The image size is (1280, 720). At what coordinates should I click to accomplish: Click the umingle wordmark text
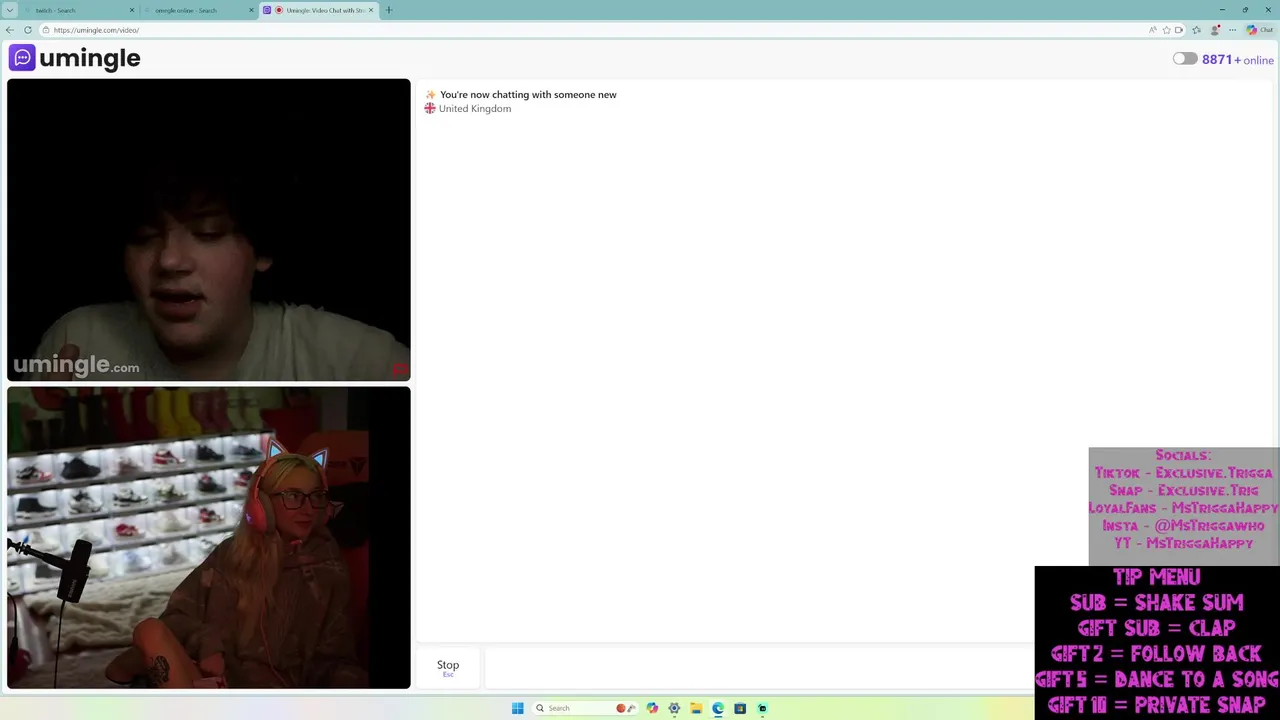coord(90,58)
